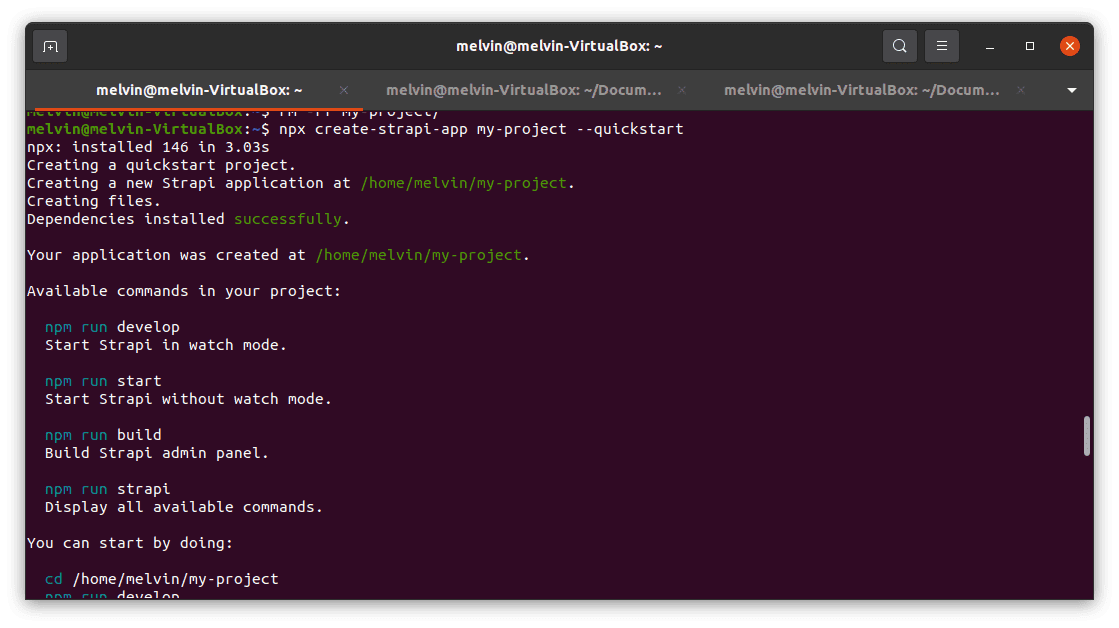Screen dimensions: 1119x628
Task: Click 'Start Strapi in watch mode.' line
Action: tap(166, 345)
